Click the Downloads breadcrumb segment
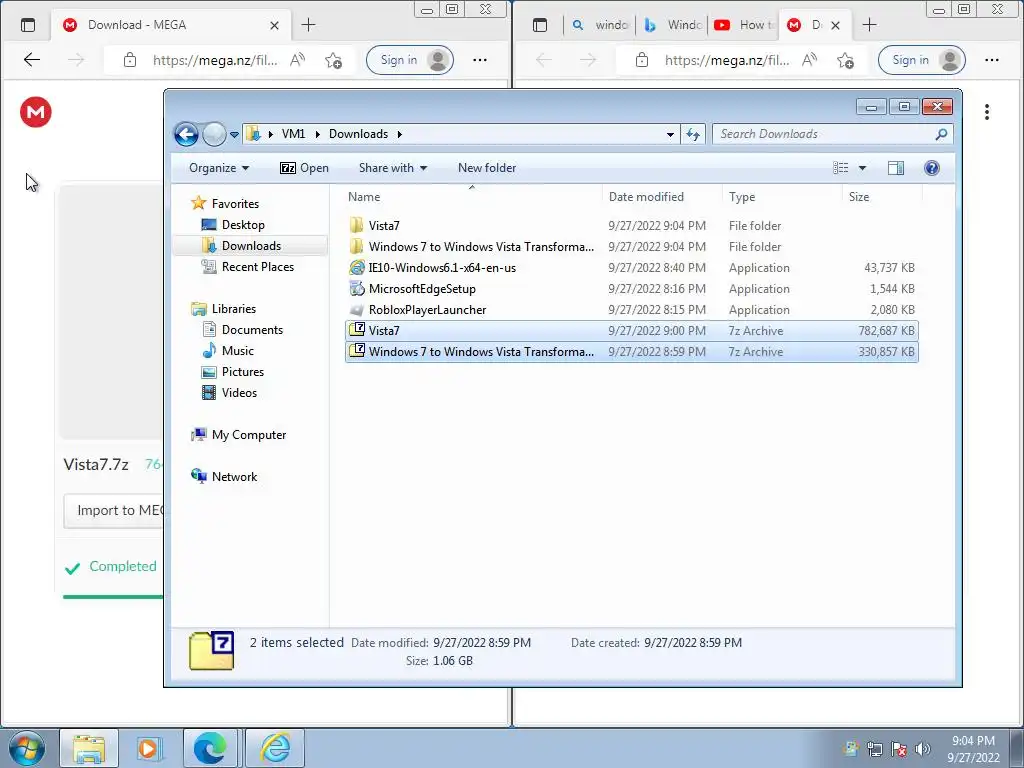 [359, 134]
